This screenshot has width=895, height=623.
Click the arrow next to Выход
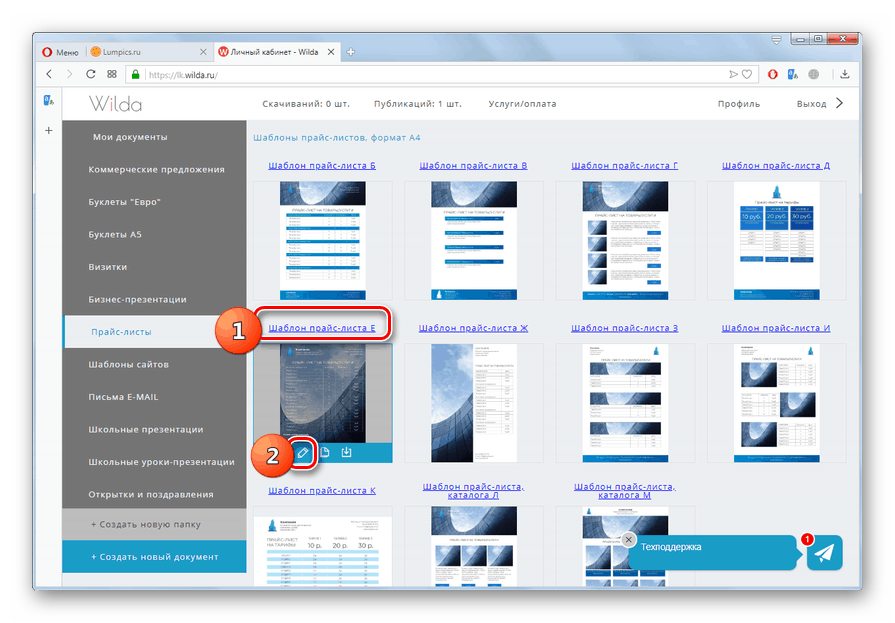click(839, 103)
